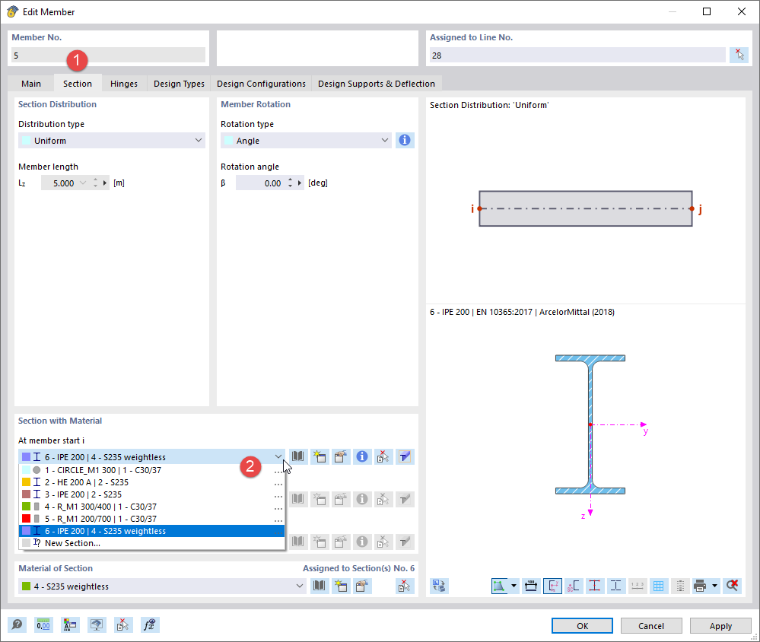Viewport: 760px width, 642px height.
Task: Click search help icon in bottom toolbar
Action: [x=17, y=625]
